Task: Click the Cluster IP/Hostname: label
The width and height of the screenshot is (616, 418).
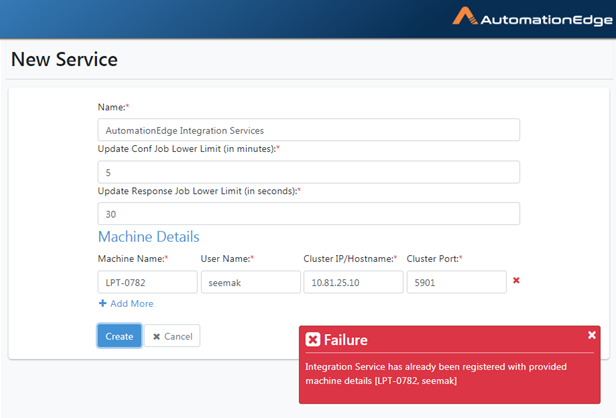Action: 350,258
